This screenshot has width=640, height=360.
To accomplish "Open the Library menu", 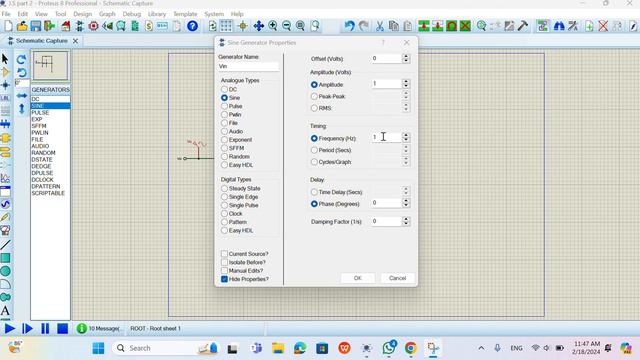I will tap(157, 14).
